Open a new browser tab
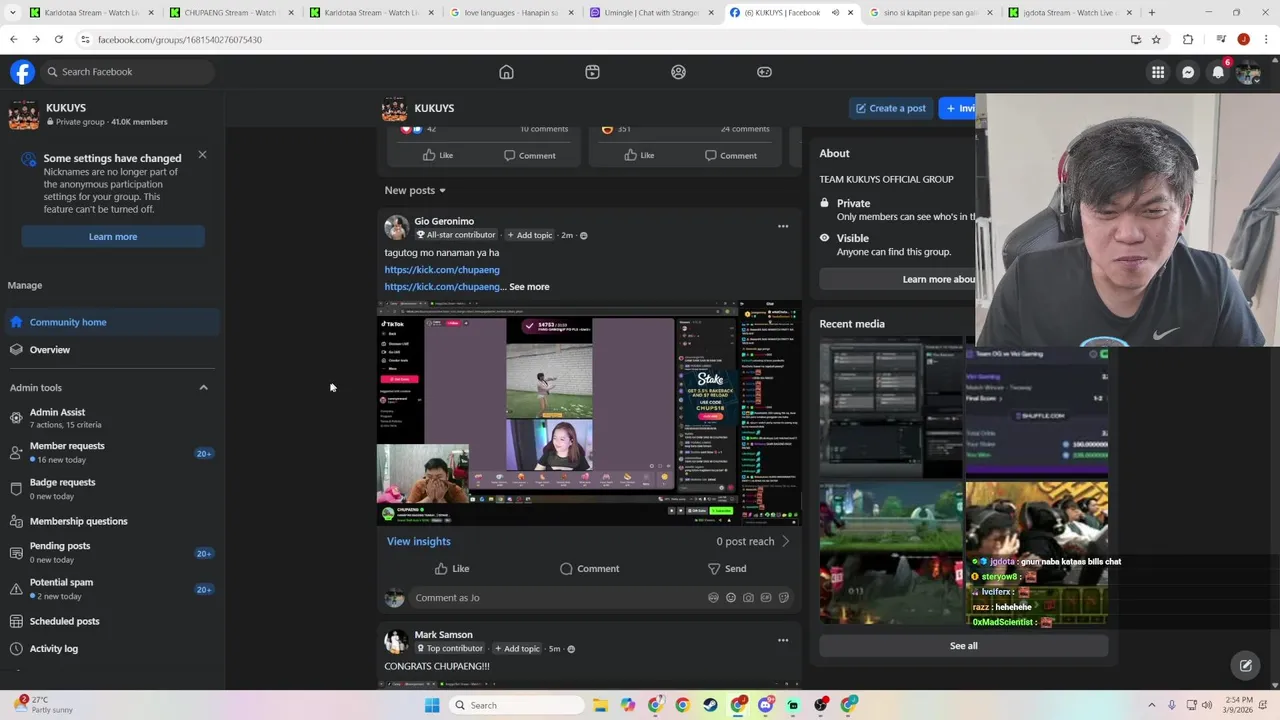1280x720 pixels. (1152, 13)
